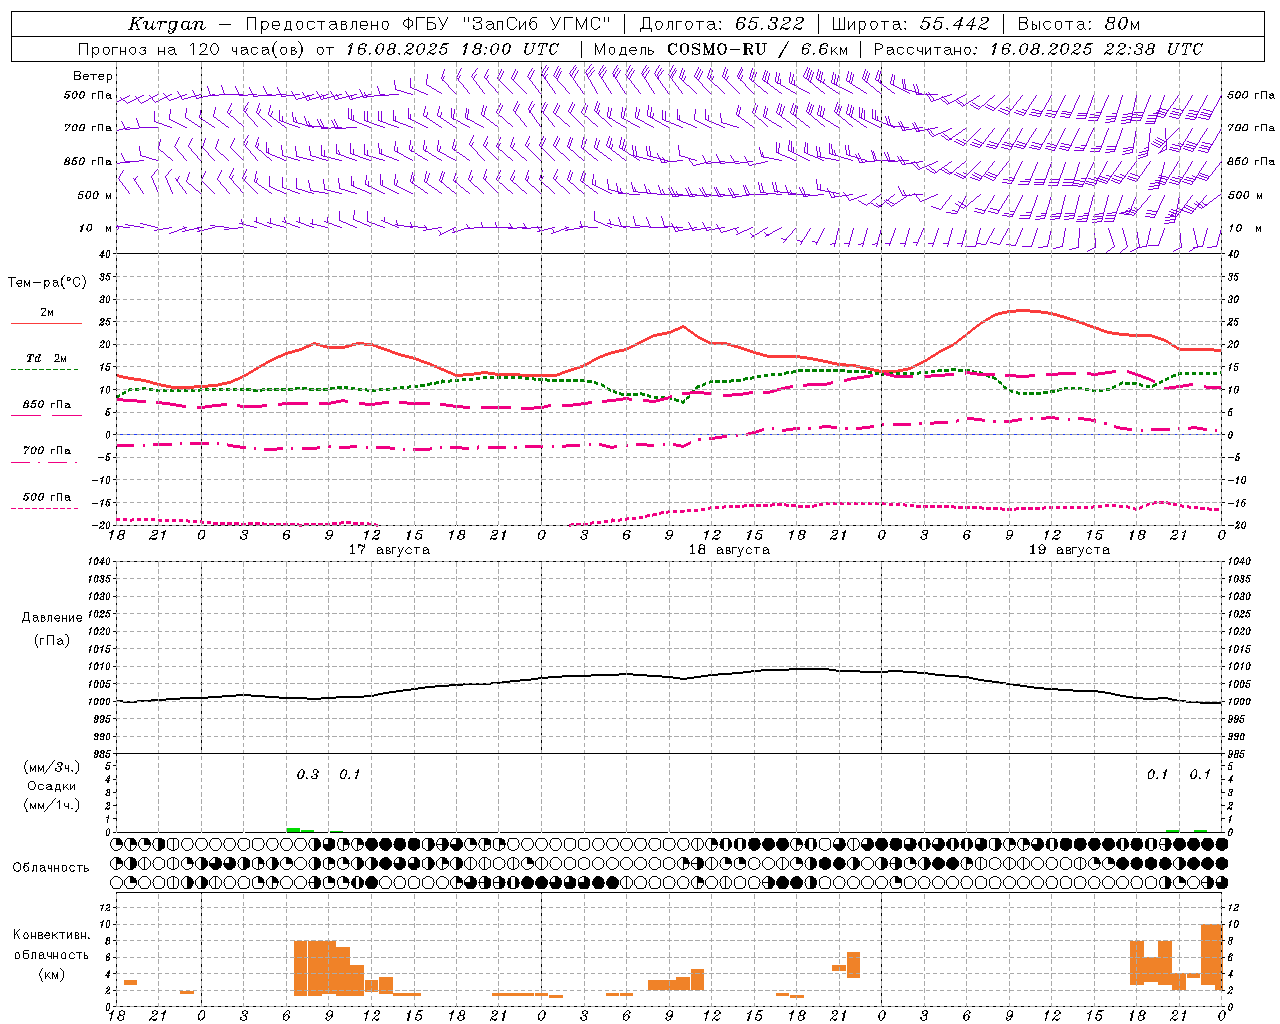The image size is (1280, 1024).
Task: Click the (км) unit label
Action: [x=52, y=973]
